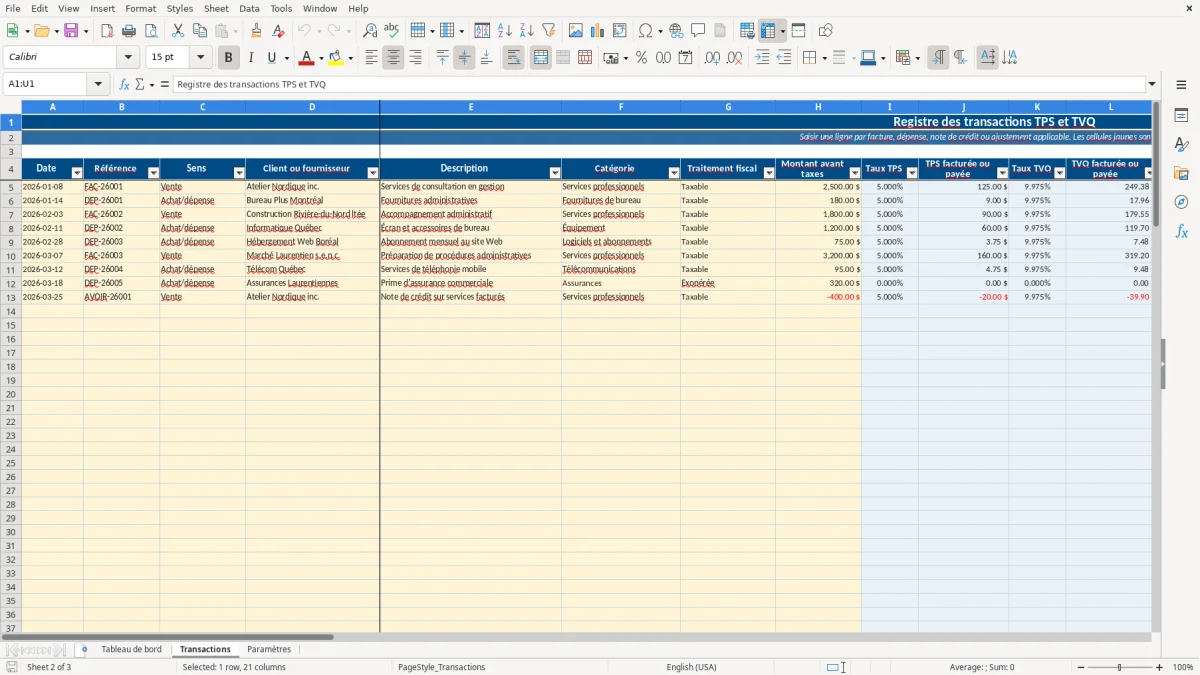Open Font Size dropdown
This screenshot has height=675, width=1200.
click(x=200, y=58)
